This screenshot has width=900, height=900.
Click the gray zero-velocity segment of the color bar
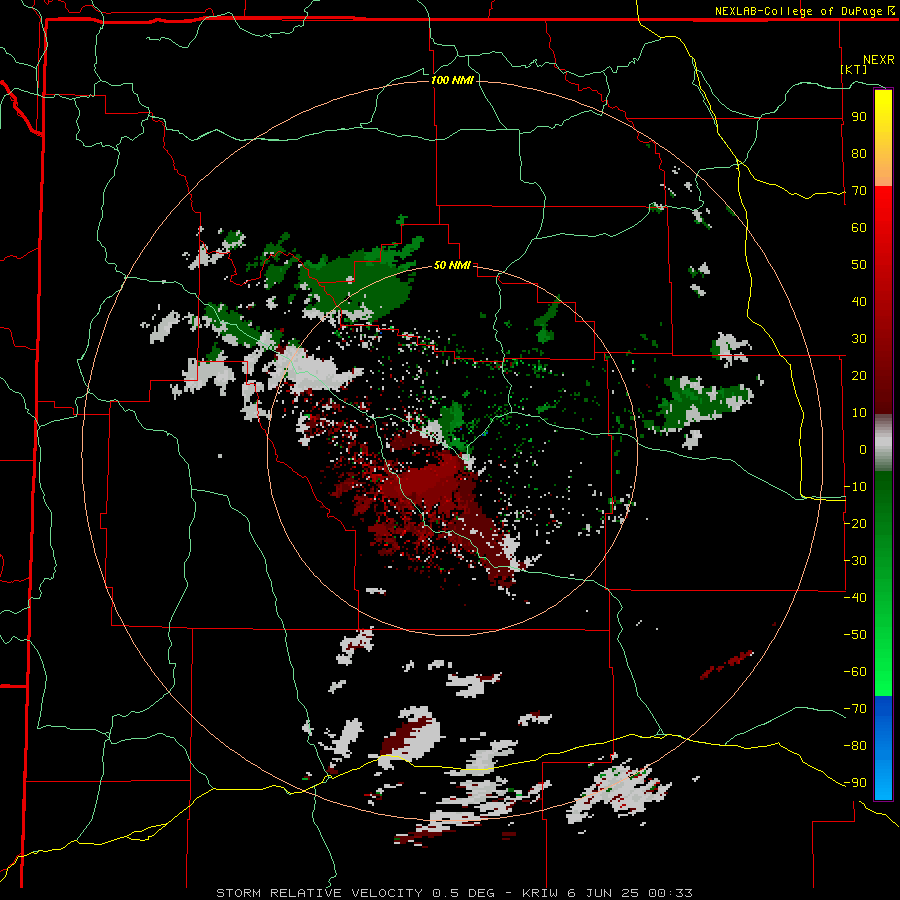(883, 443)
